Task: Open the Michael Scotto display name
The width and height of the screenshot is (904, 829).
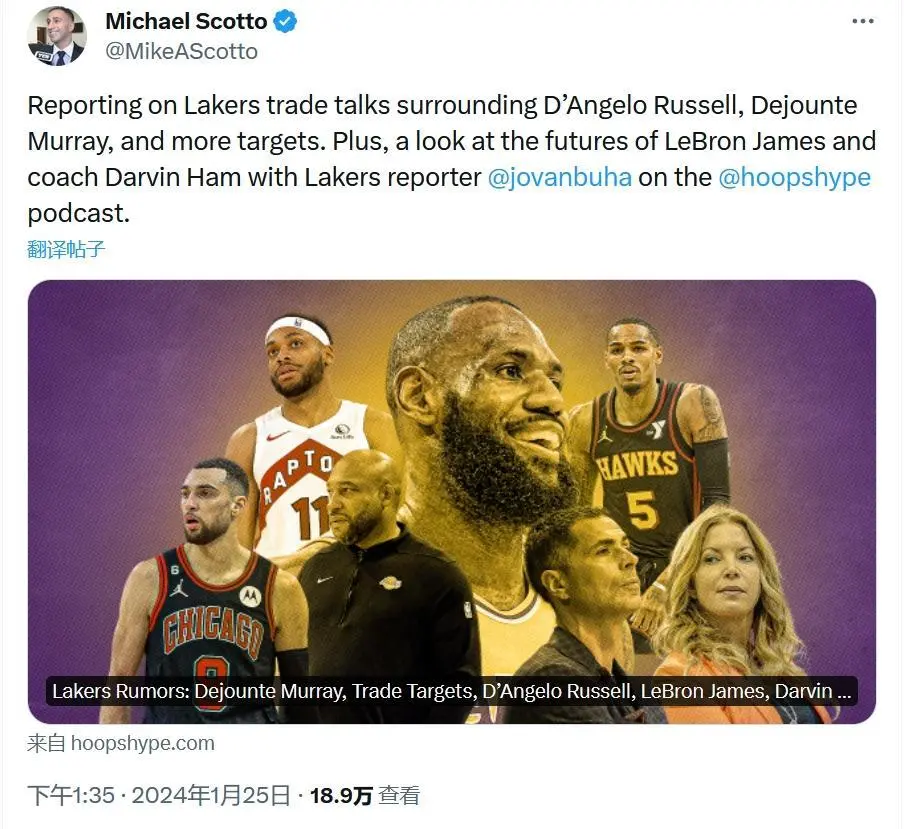Action: pyautogui.click(x=186, y=21)
